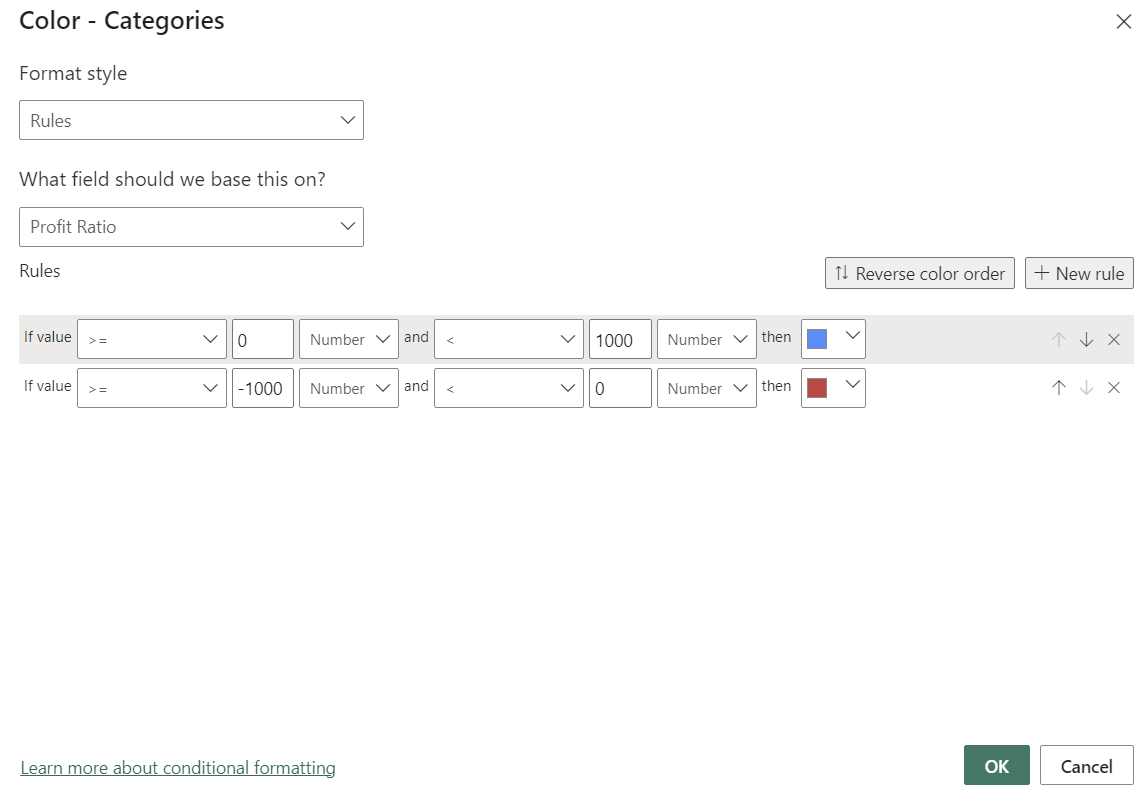Viewport: 1146px width, 802px height.
Task: Move the first rule down with arrow
Action: point(1086,339)
